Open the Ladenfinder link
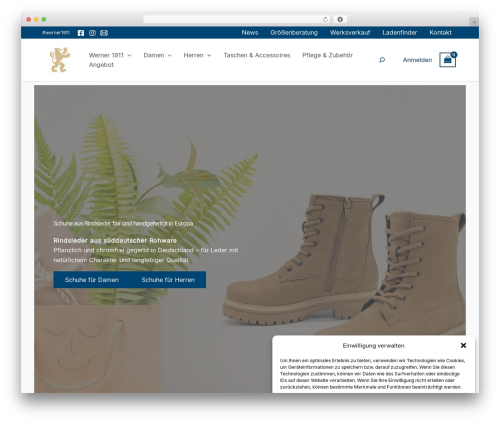500x423 pixels. (x=400, y=33)
